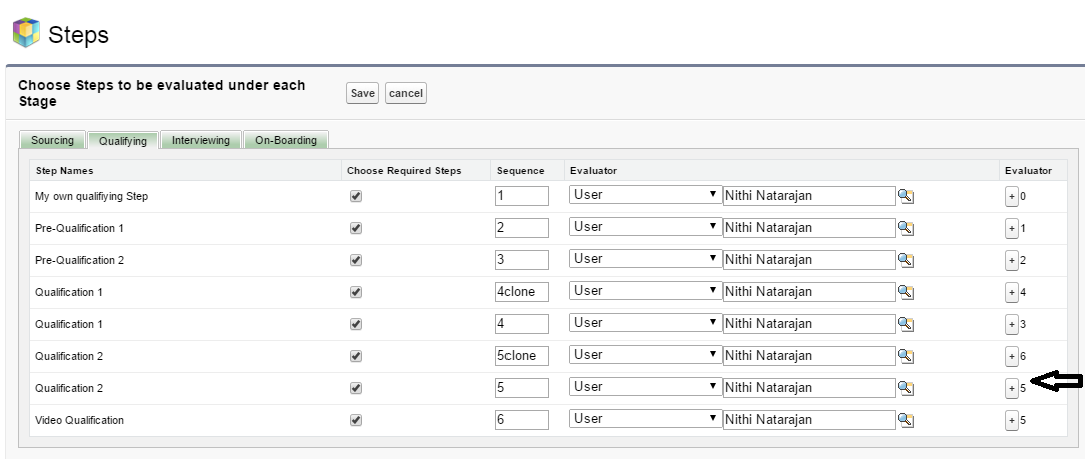Open evaluator lookup for Video Qualification
Screen dimensions: 1085x459
coord(905,421)
